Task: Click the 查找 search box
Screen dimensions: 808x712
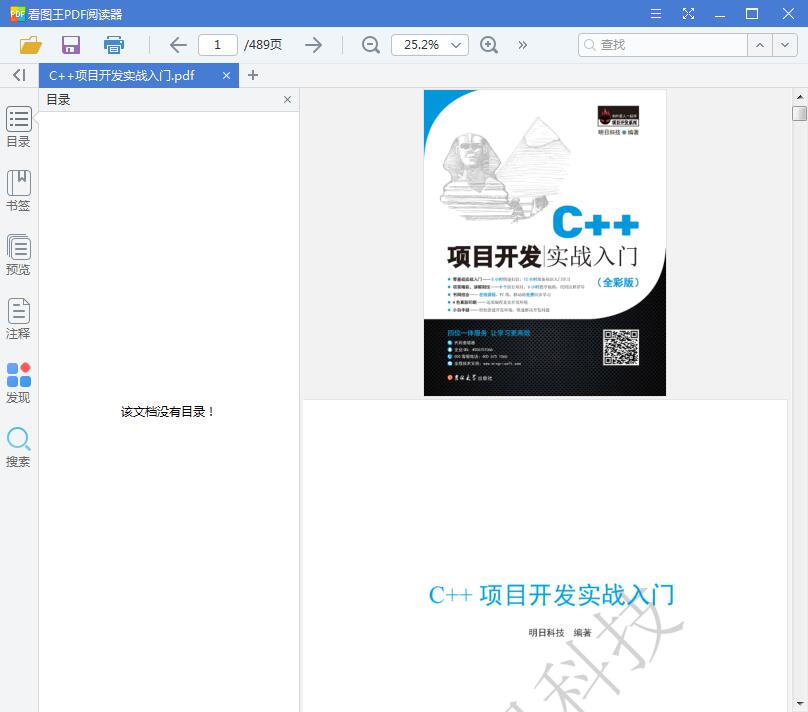Action: pyautogui.click(x=663, y=45)
